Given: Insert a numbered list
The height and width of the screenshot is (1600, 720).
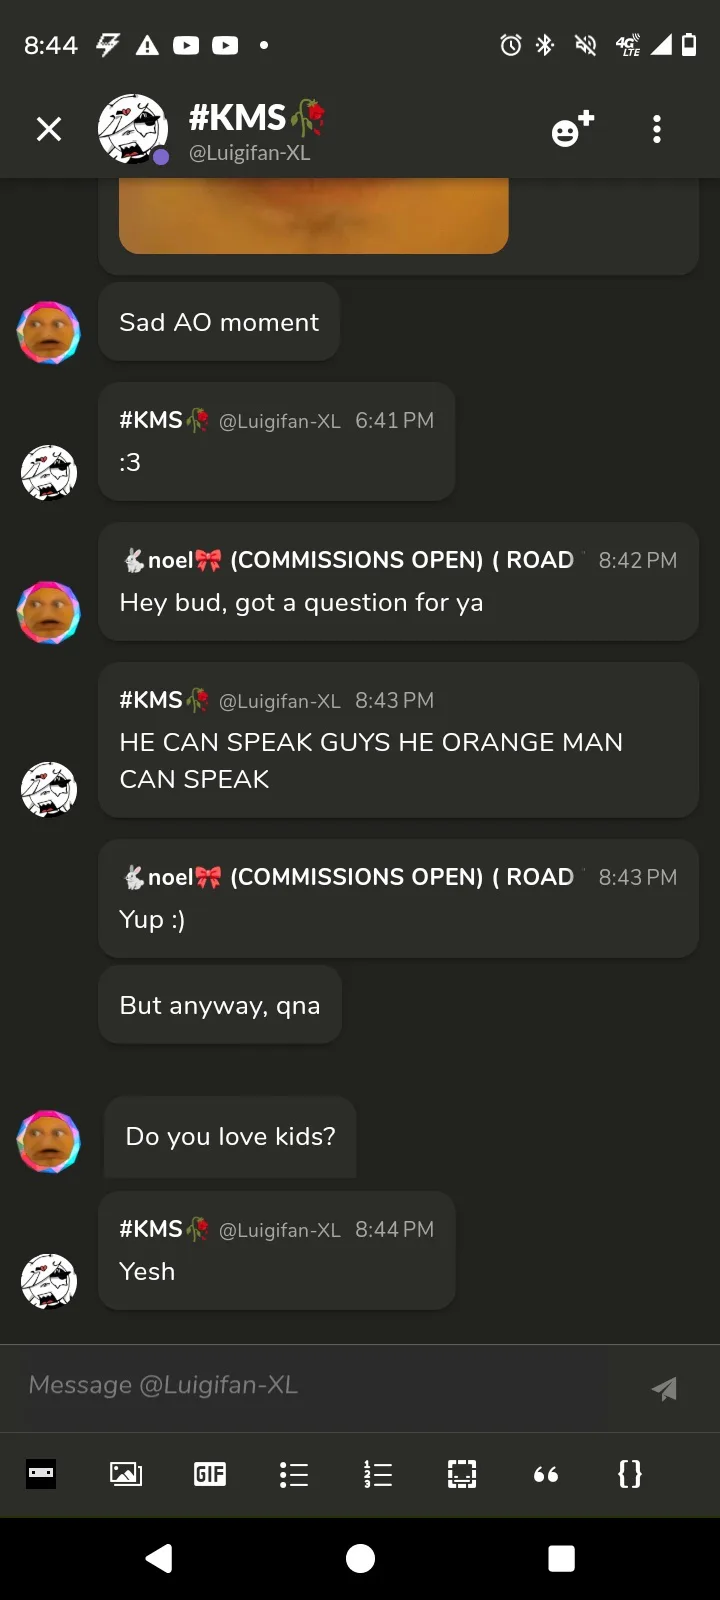Looking at the screenshot, I should [378, 1473].
